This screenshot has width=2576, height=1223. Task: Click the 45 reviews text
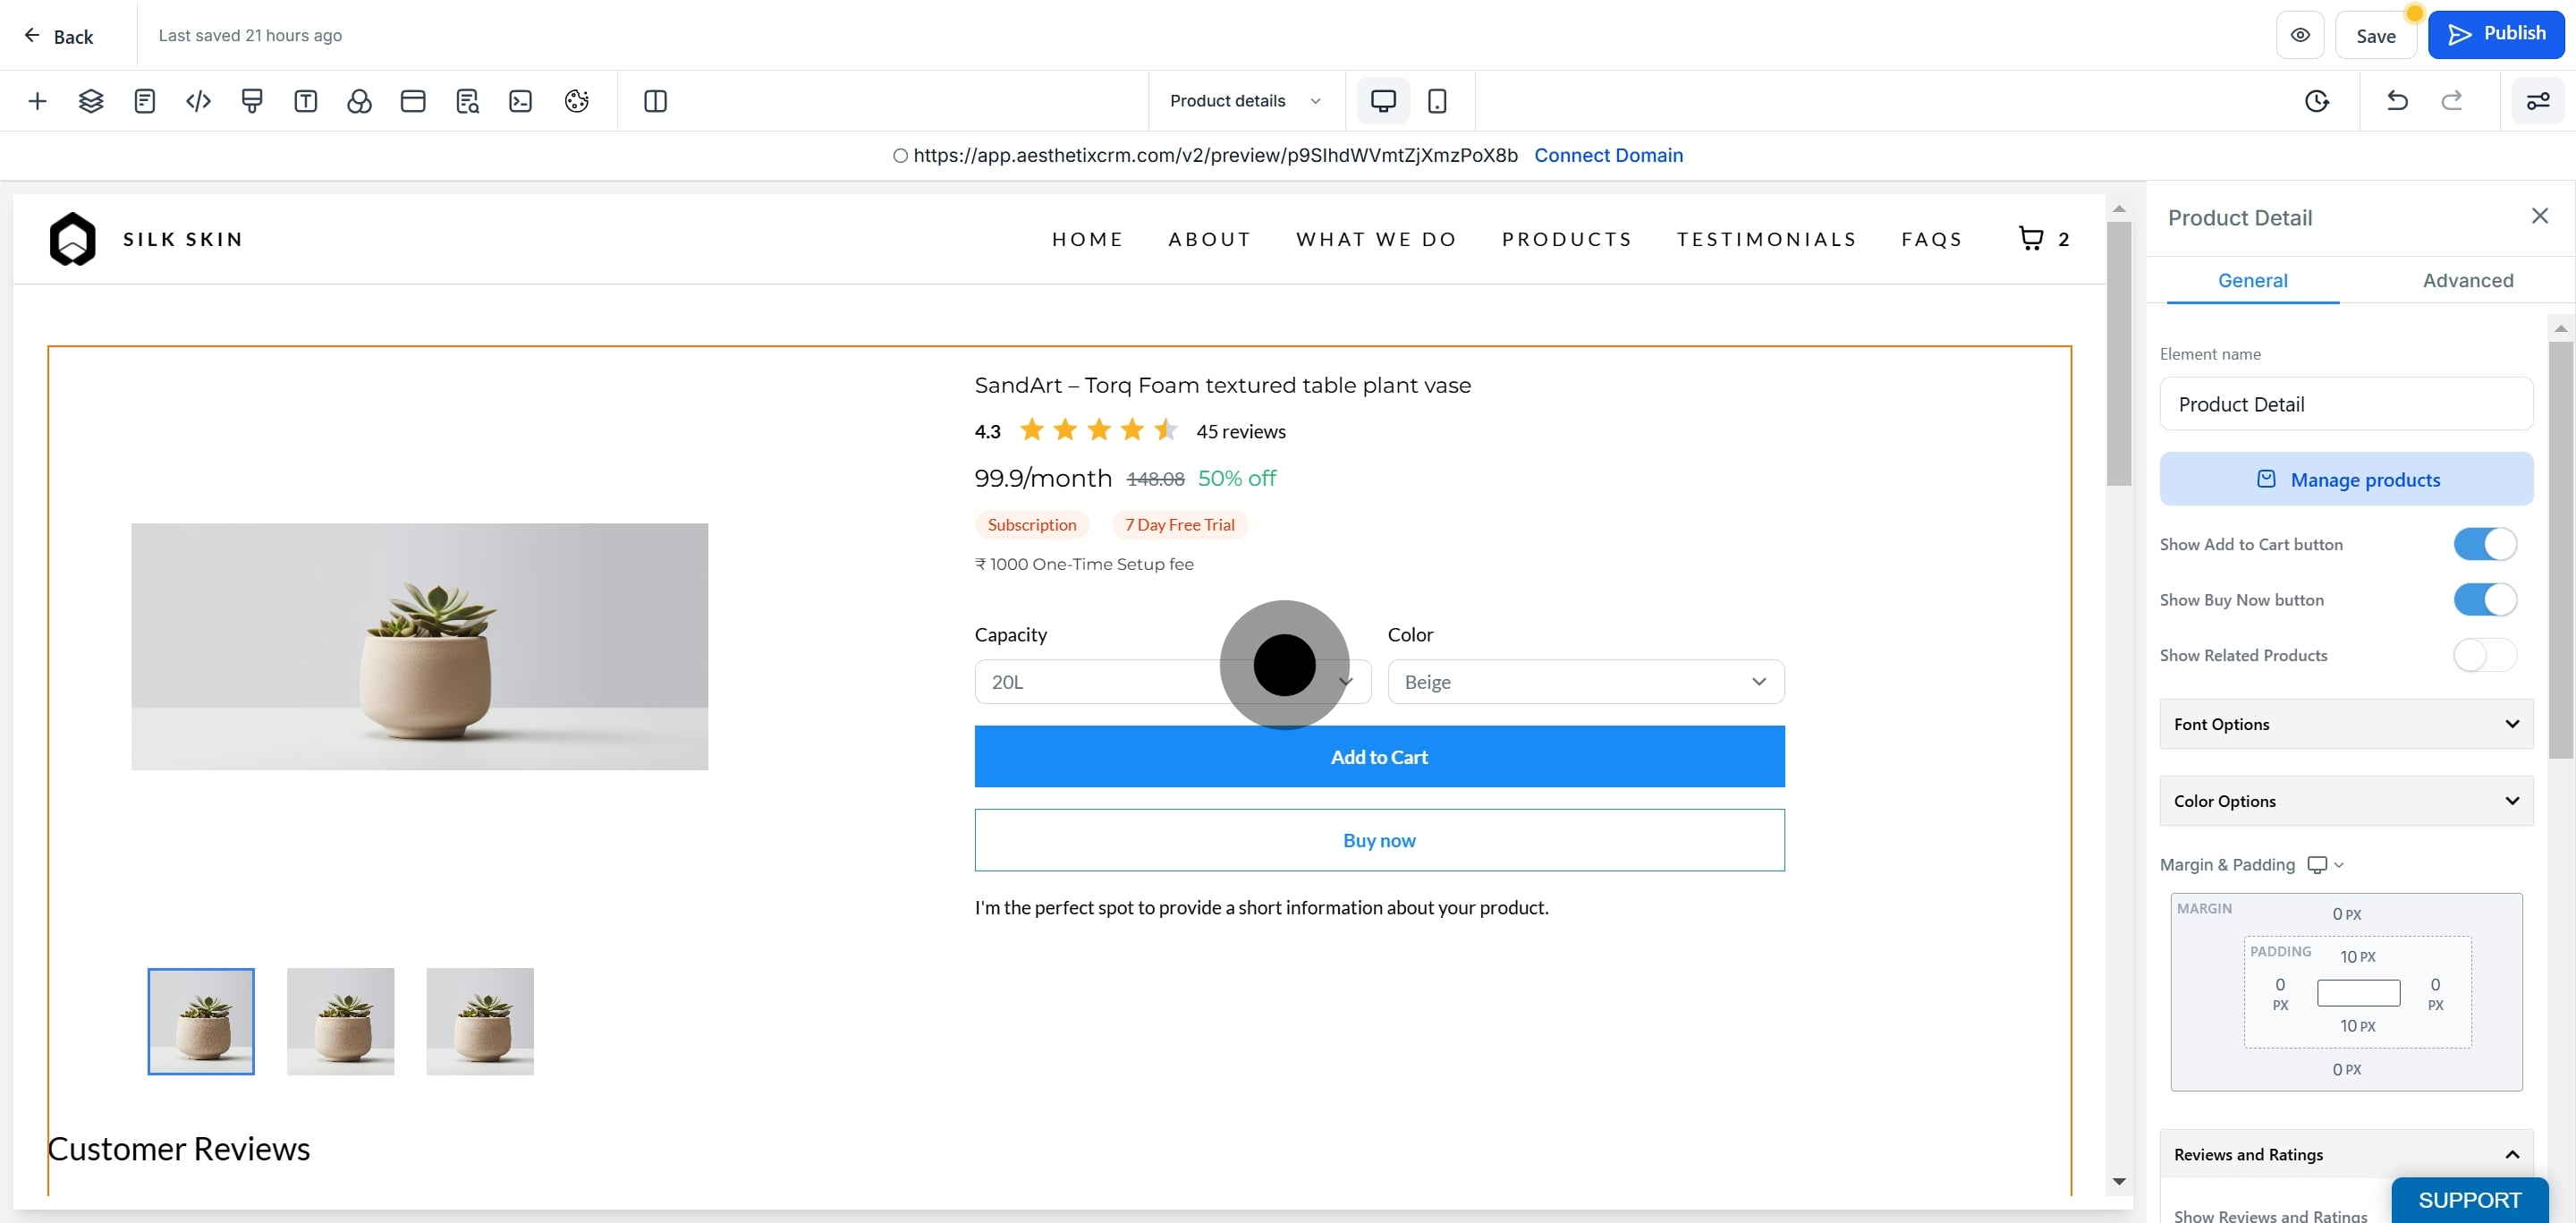coord(1241,432)
